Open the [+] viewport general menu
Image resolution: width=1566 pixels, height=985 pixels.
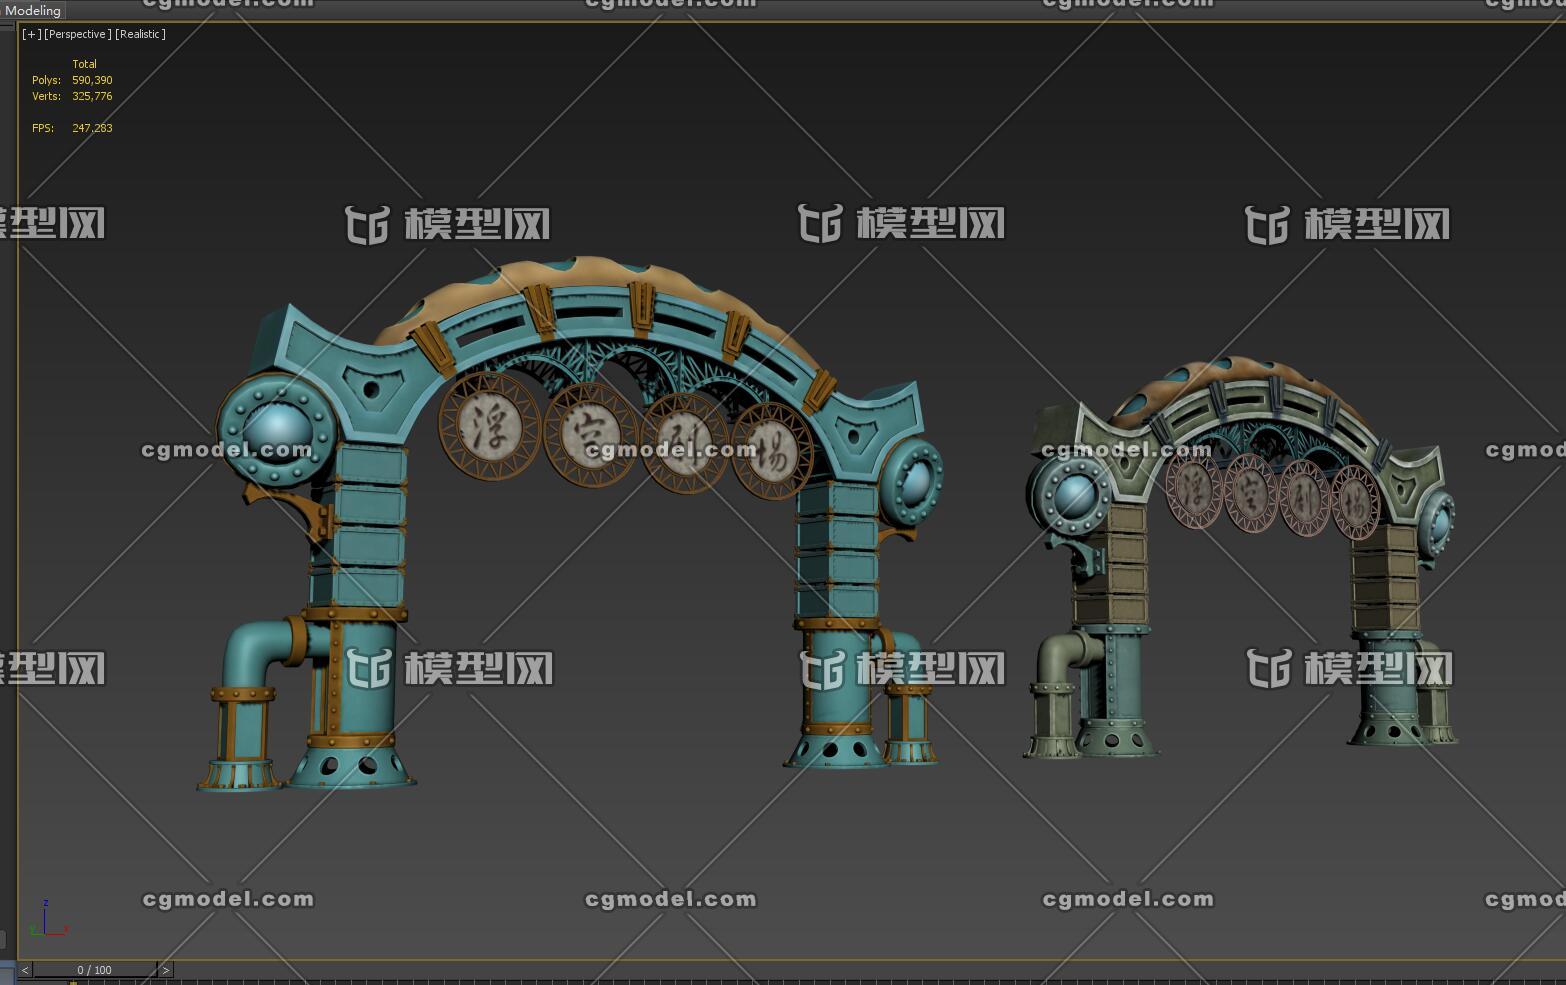[32, 34]
